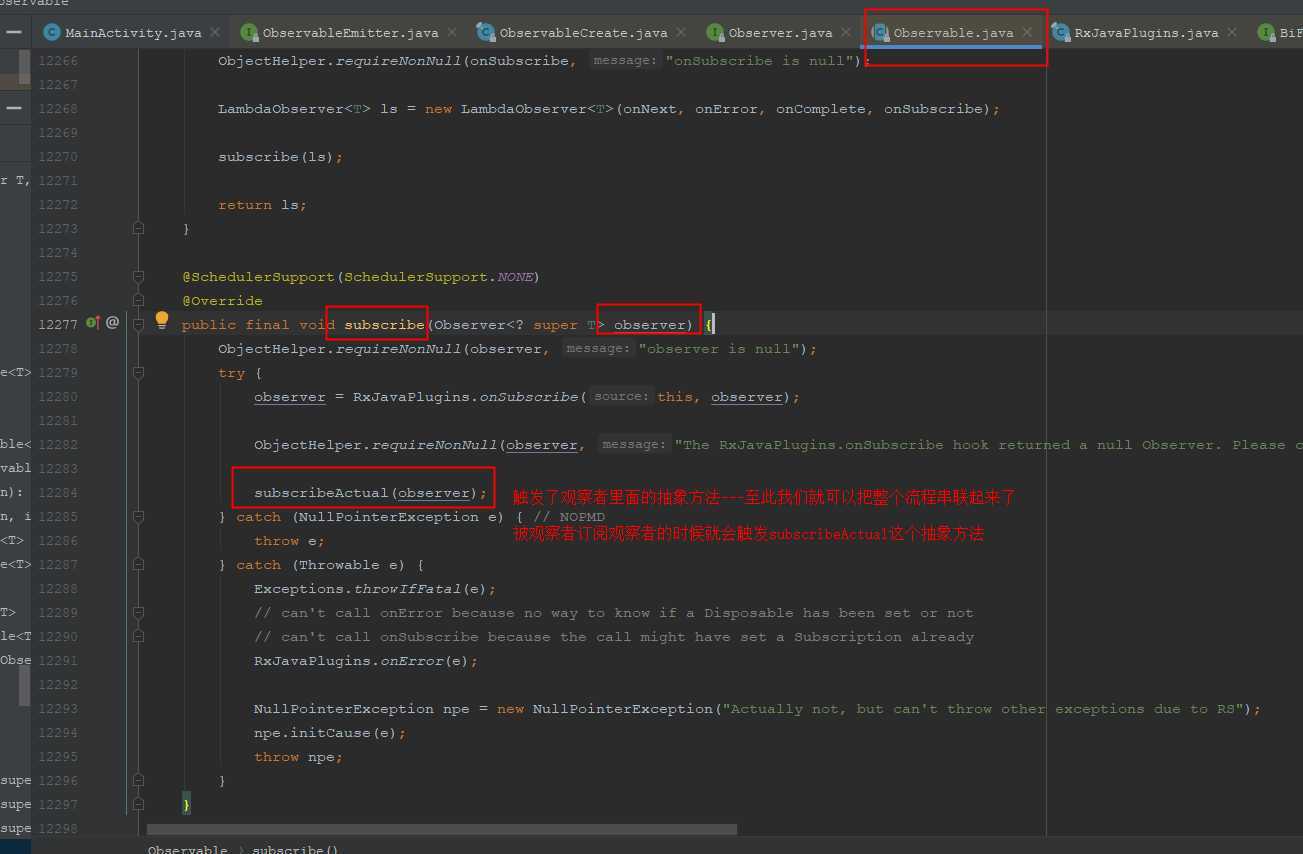Close the RxJavaPlugins.java tab

point(1233,33)
